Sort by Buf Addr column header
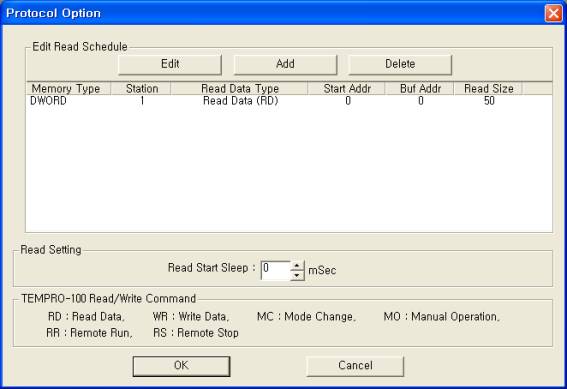The height and width of the screenshot is (389, 567). click(x=419, y=89)
